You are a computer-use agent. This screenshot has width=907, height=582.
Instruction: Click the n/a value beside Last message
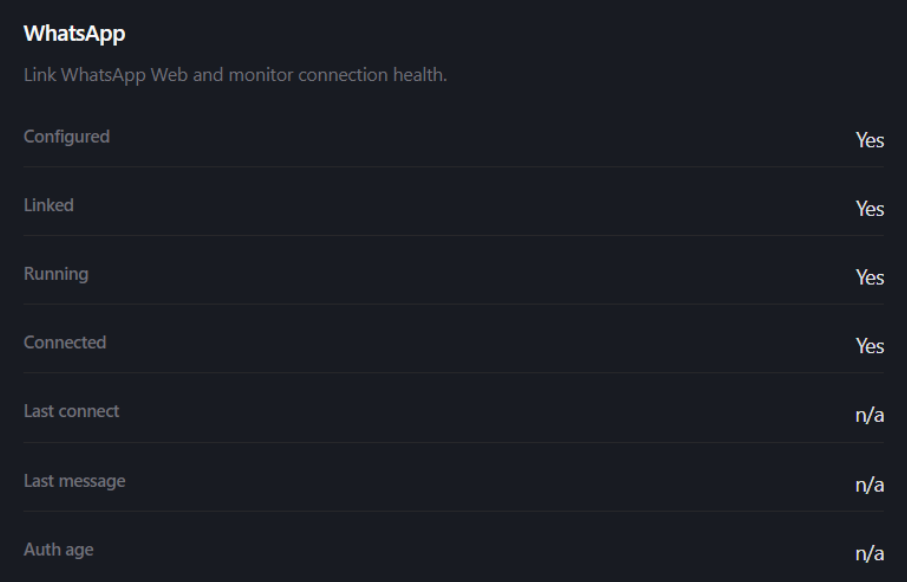[870, 485]
